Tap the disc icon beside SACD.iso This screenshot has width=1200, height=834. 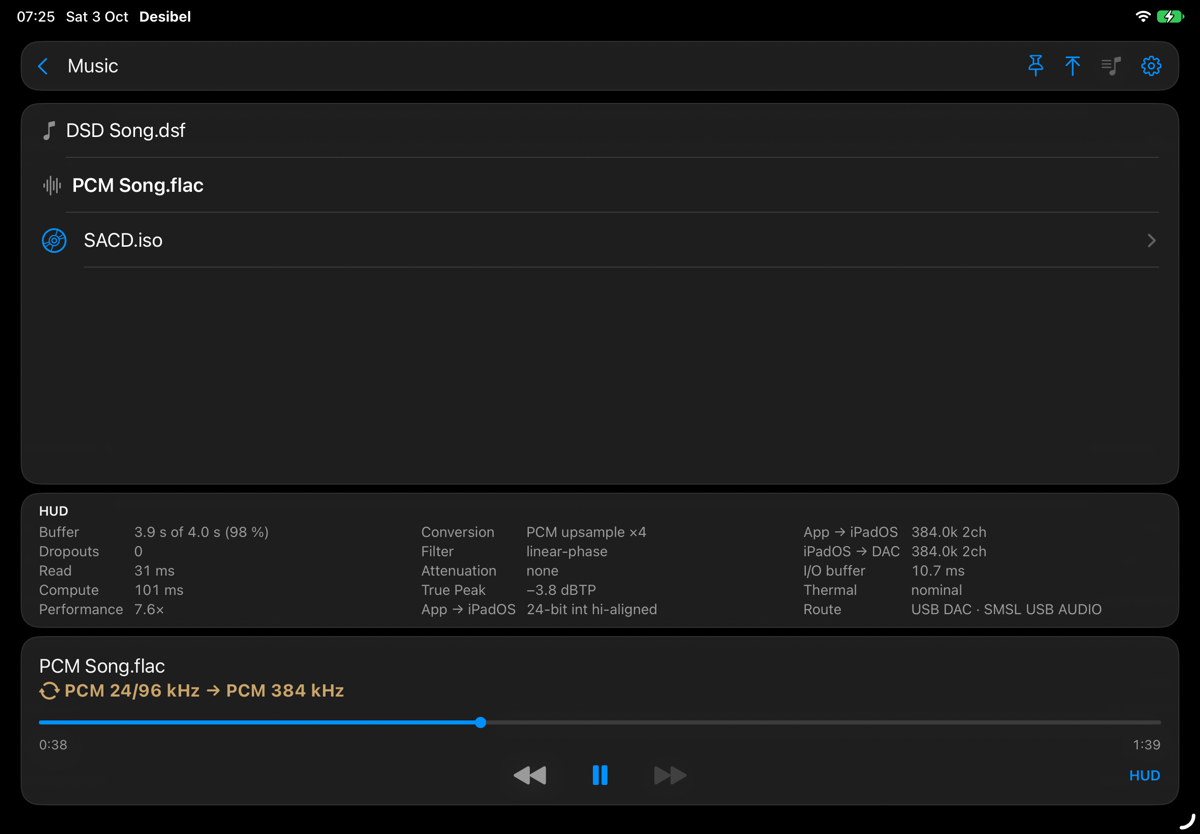coord(54,240)
